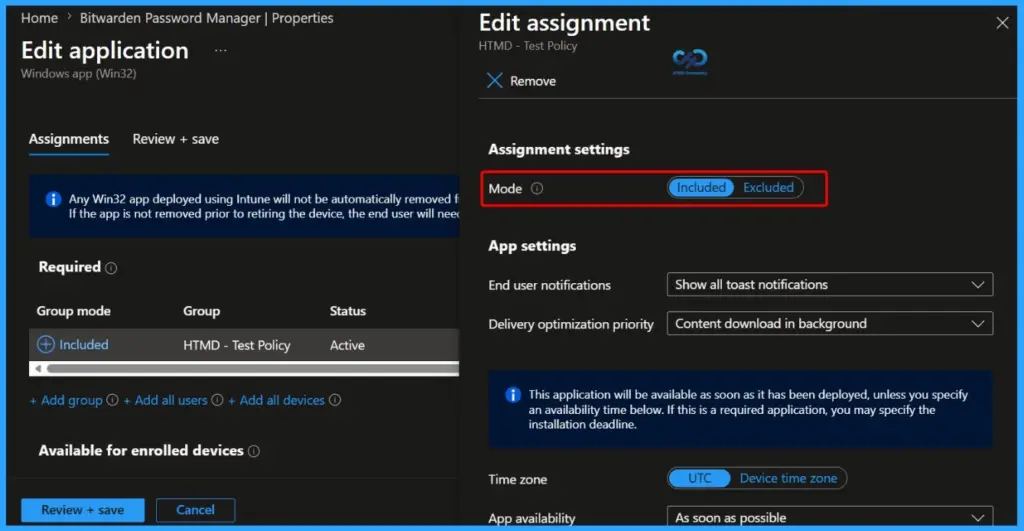Screen dimensions: 1024x531
Task: Set Mode to Excluded
Action: tap(768, 187)
